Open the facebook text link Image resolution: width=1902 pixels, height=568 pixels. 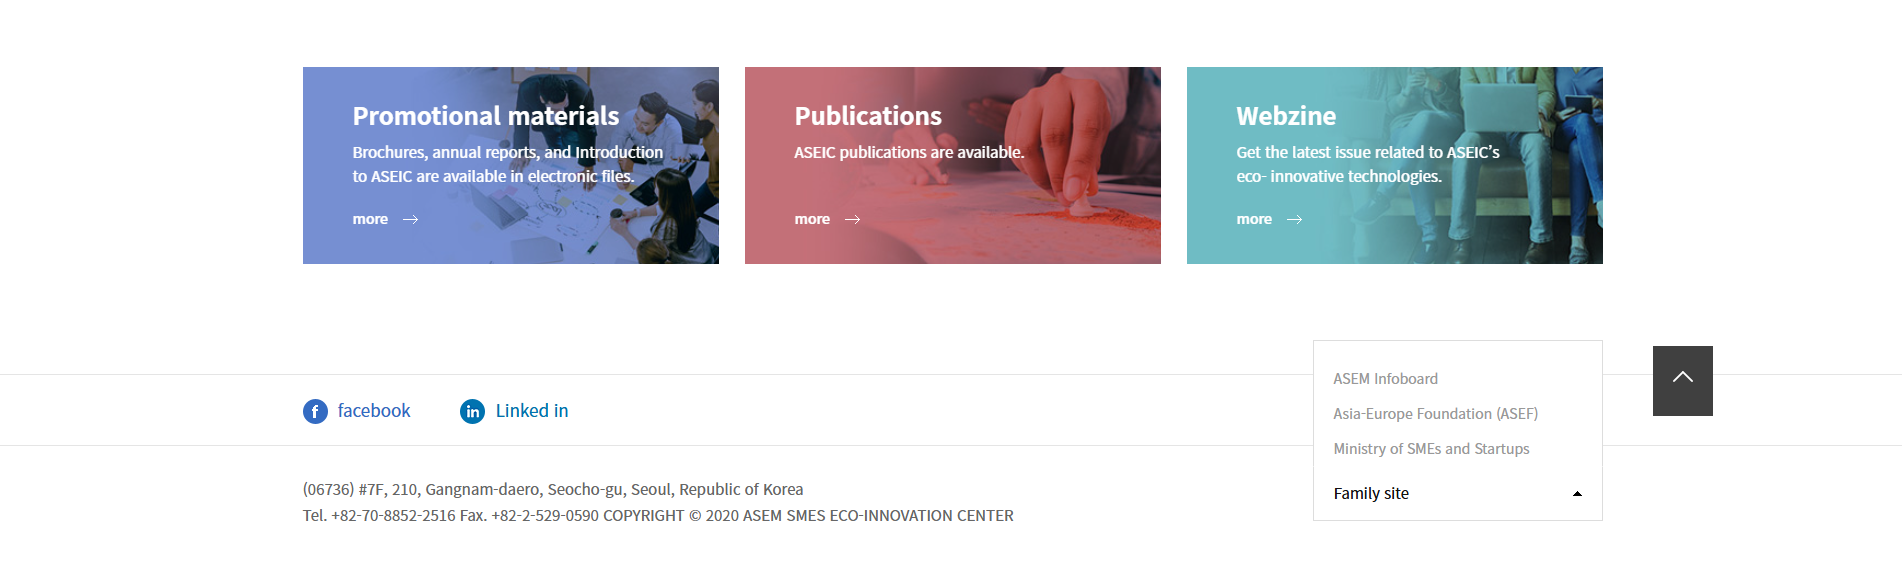click(x=374, y=411)
